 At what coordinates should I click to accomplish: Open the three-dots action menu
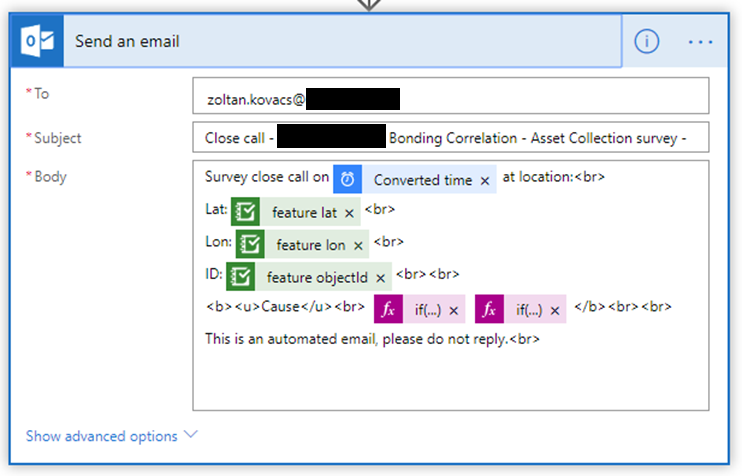700,42
